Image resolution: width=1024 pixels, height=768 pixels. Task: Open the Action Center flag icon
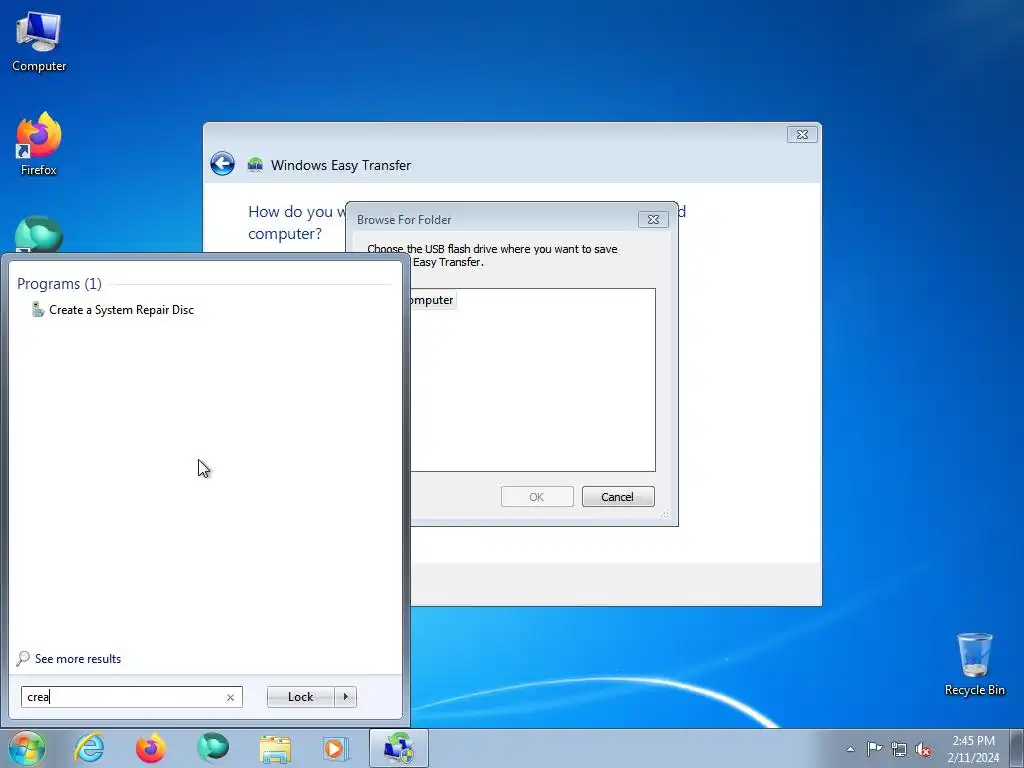[874, 748]
